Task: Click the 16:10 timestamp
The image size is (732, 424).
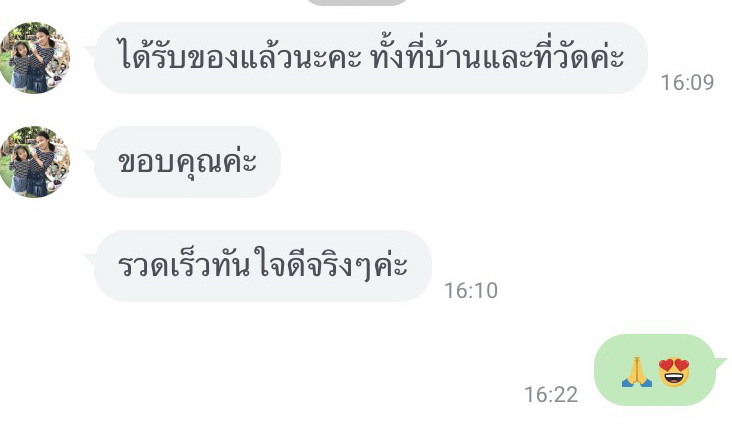Action: (471, 290)
